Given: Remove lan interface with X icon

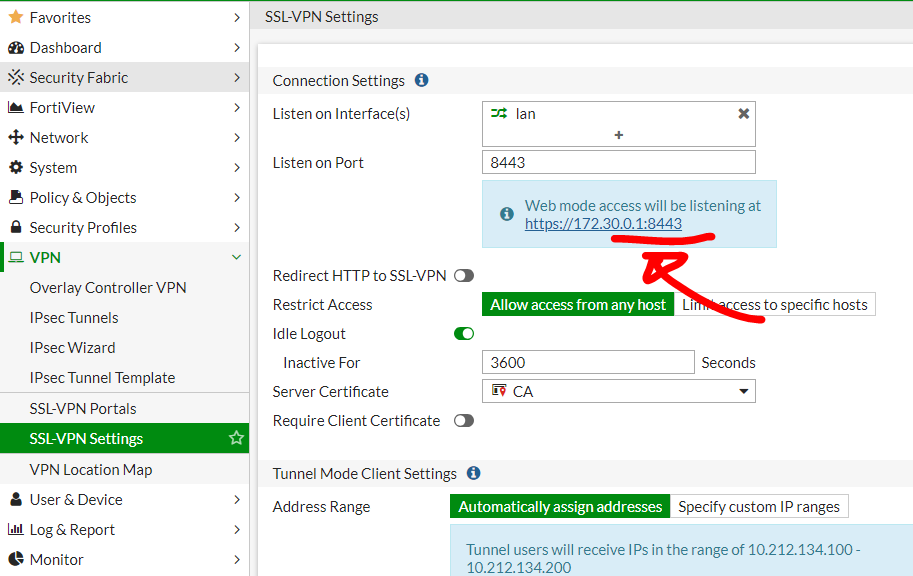Looking at the screenshot, I should (x=744, y=114).
